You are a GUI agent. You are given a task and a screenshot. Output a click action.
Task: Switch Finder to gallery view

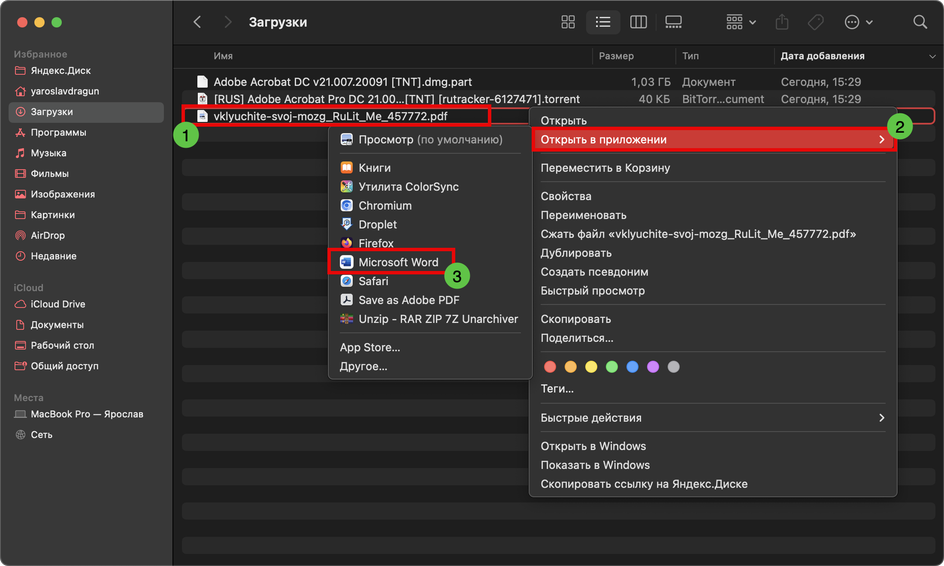click(x=673, y=22)
